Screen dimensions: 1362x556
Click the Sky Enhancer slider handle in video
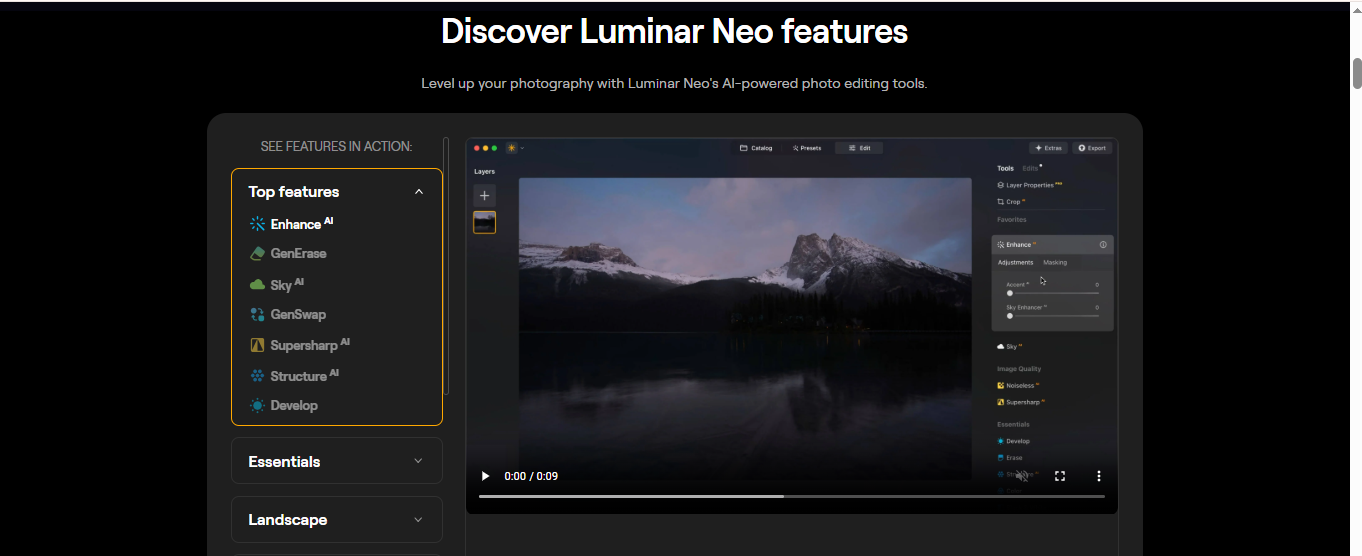1009,316
